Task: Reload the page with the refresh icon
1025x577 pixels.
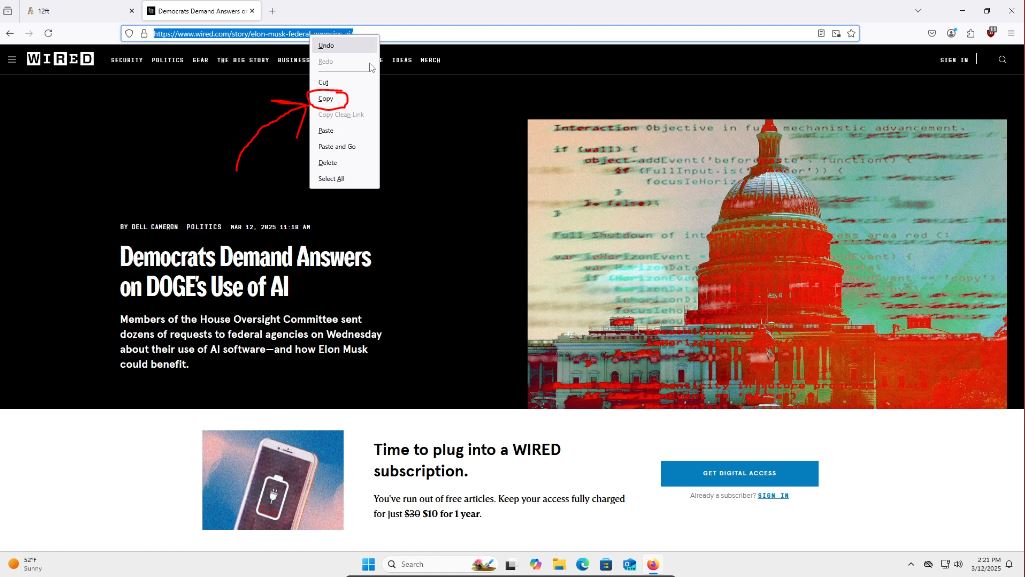Action: coord(48,33)
